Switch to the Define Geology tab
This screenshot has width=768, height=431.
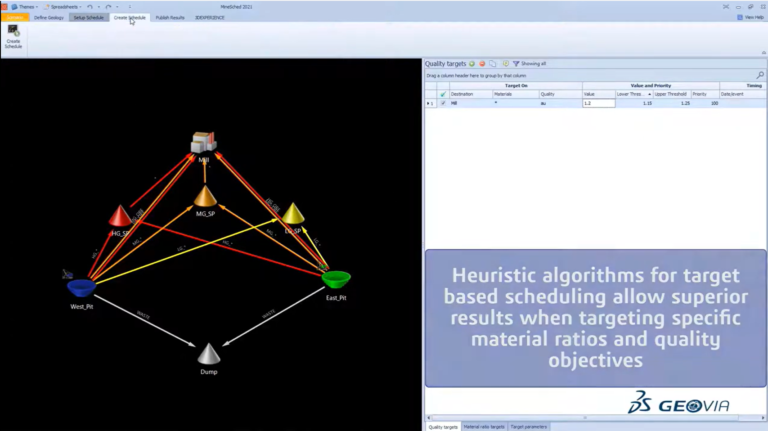tap(49, 17)
